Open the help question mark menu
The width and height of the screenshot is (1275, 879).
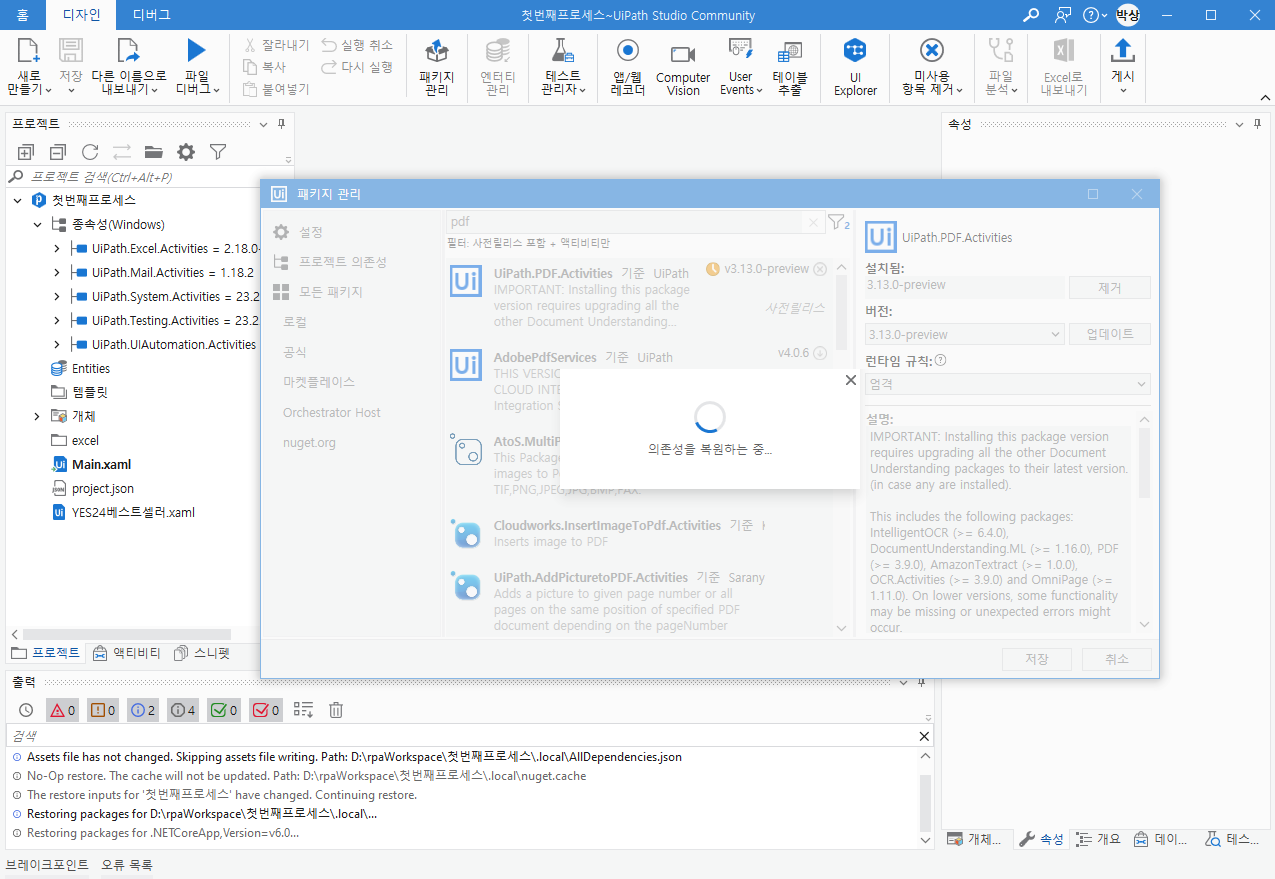1095,15
